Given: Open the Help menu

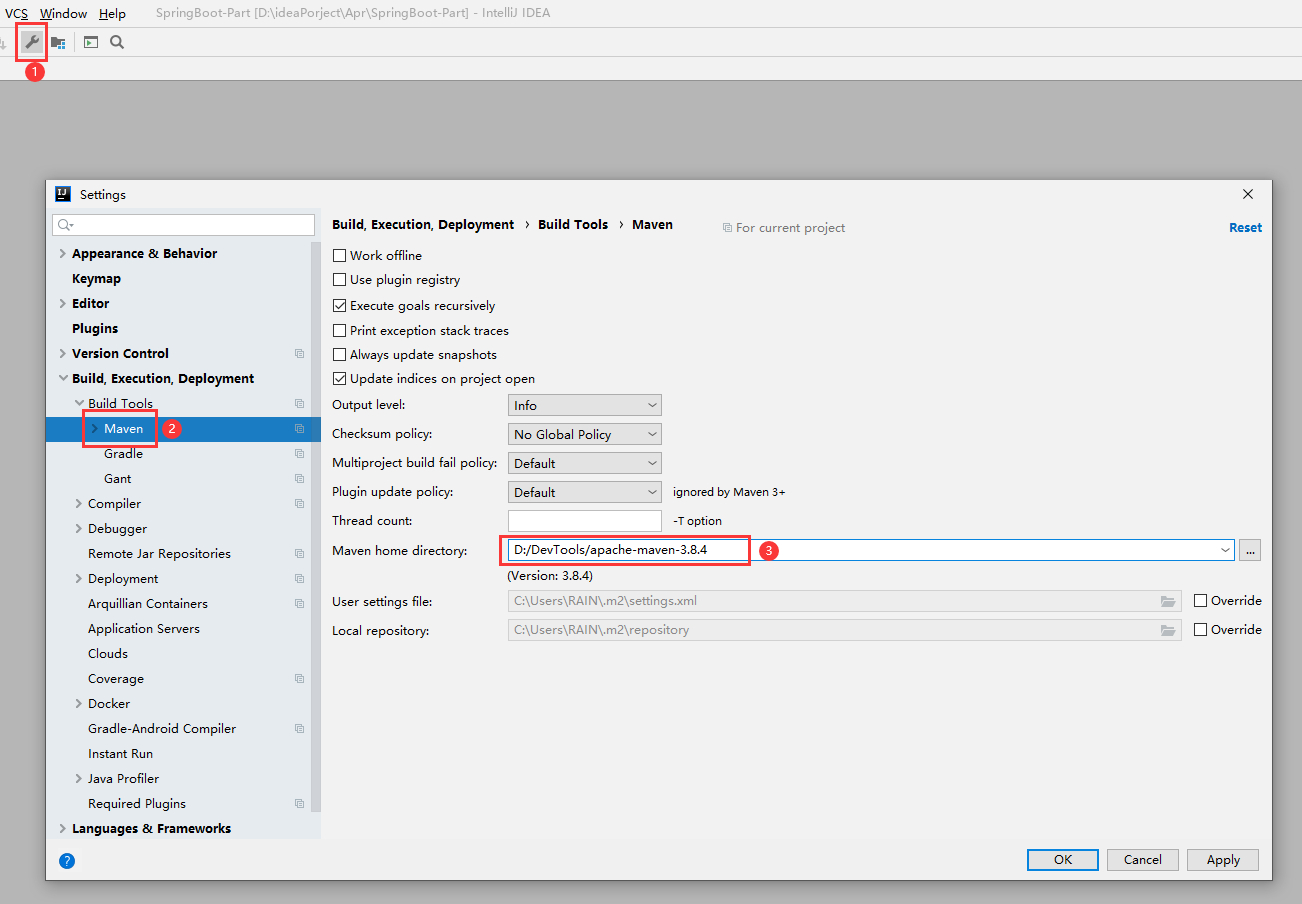Looking at the screenshot, I should tap(113, 13).
